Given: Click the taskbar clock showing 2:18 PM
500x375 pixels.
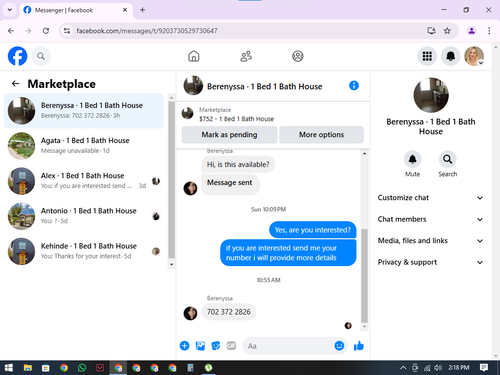Looking at the screenshot, I should point(459,368).
